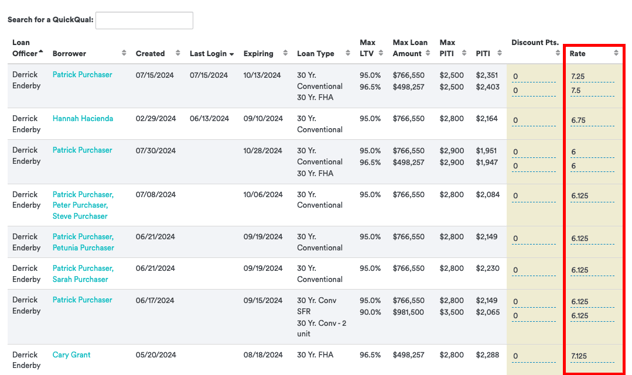Sort by Max PITI column arrows
The image size is (632, 375).
464,53
